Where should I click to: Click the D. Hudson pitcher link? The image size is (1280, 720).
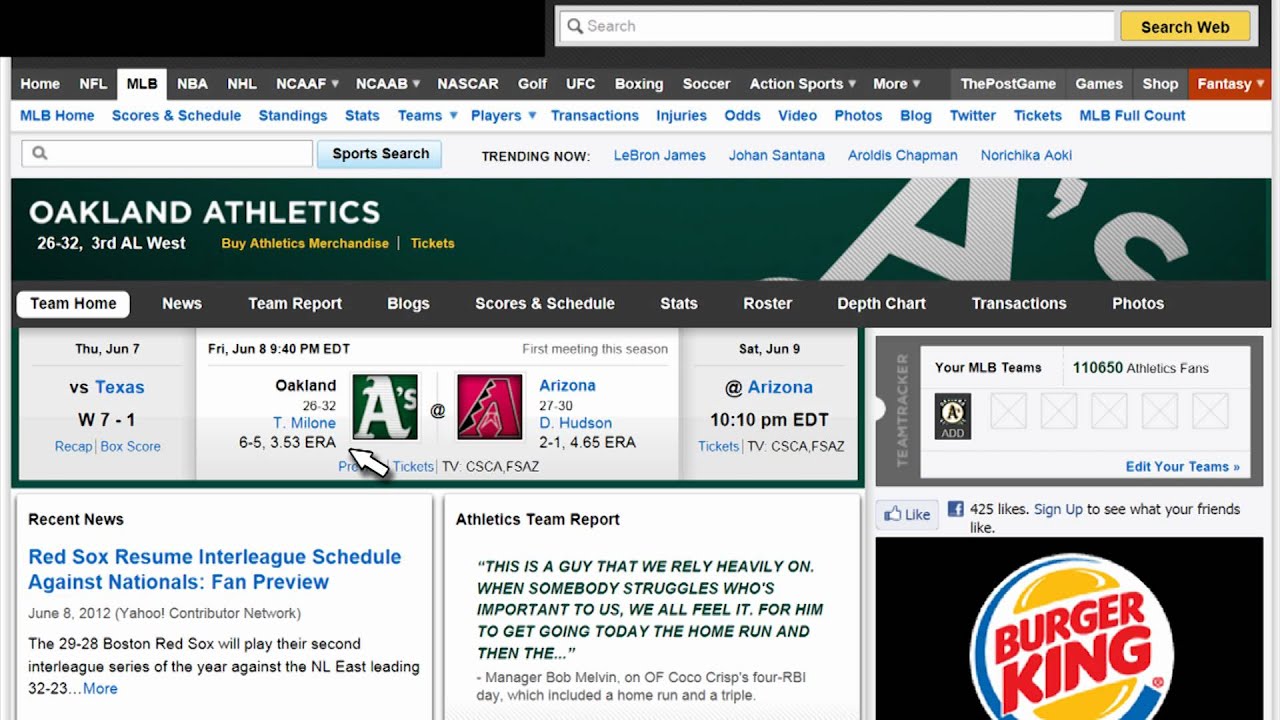[x=575, y=423]
